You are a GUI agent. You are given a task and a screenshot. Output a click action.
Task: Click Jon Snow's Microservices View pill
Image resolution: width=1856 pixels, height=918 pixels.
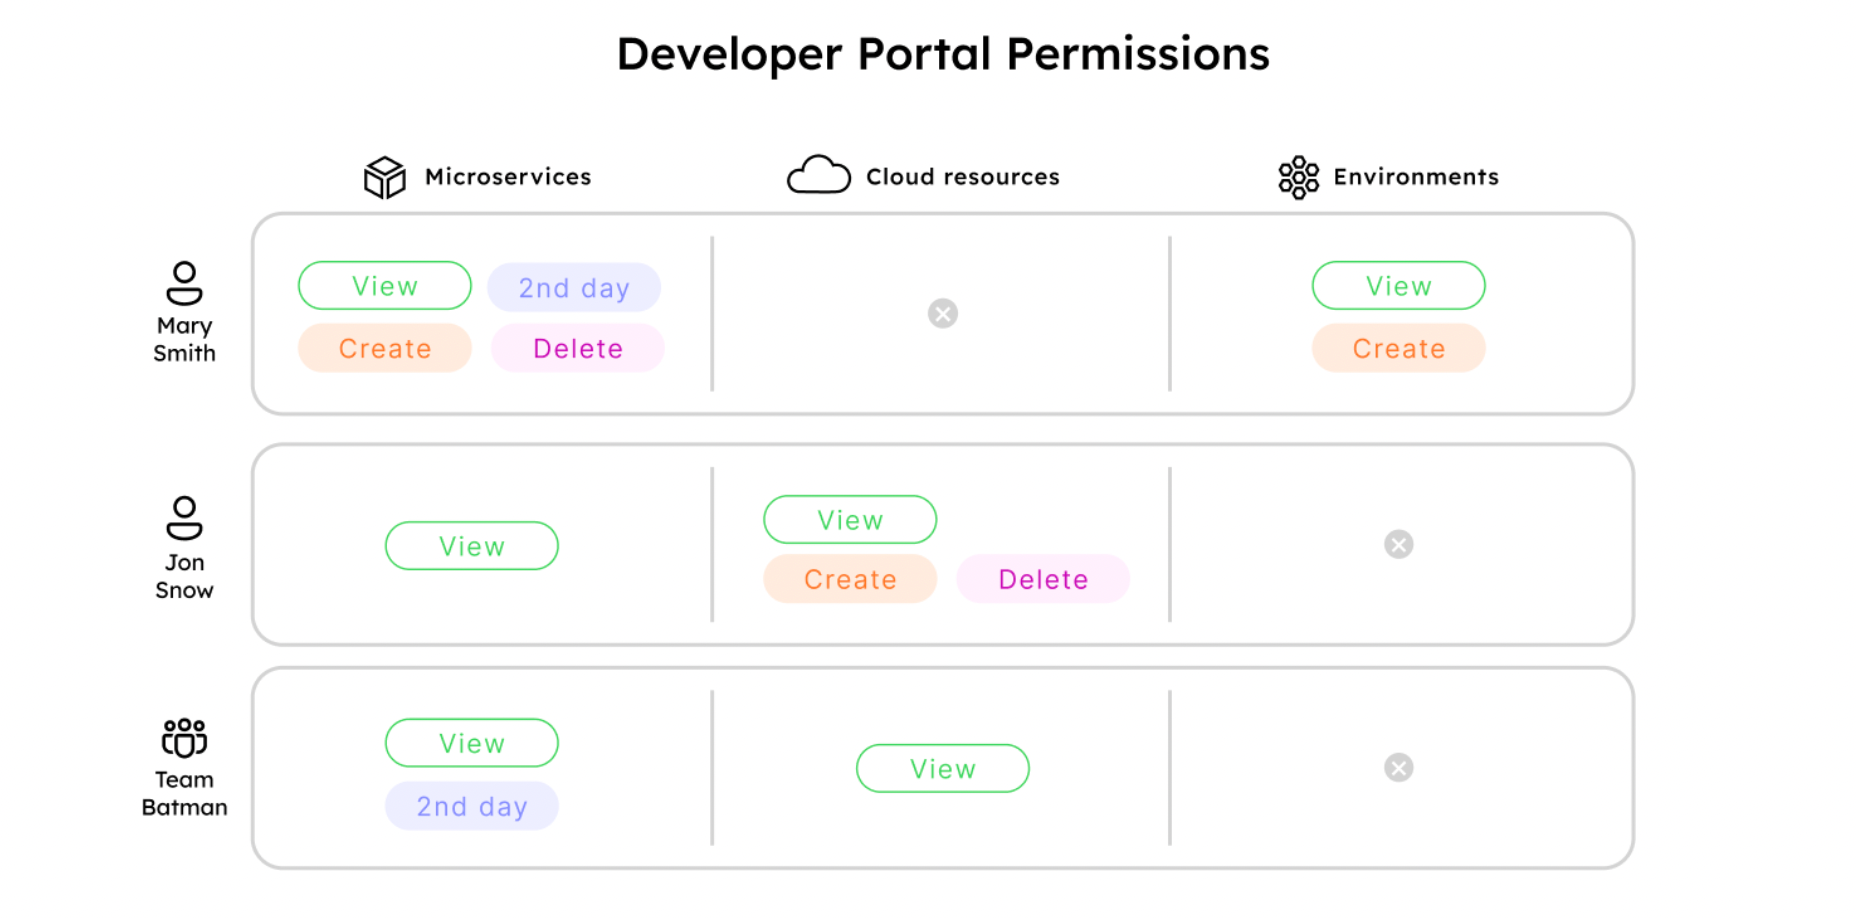[472, 546]
